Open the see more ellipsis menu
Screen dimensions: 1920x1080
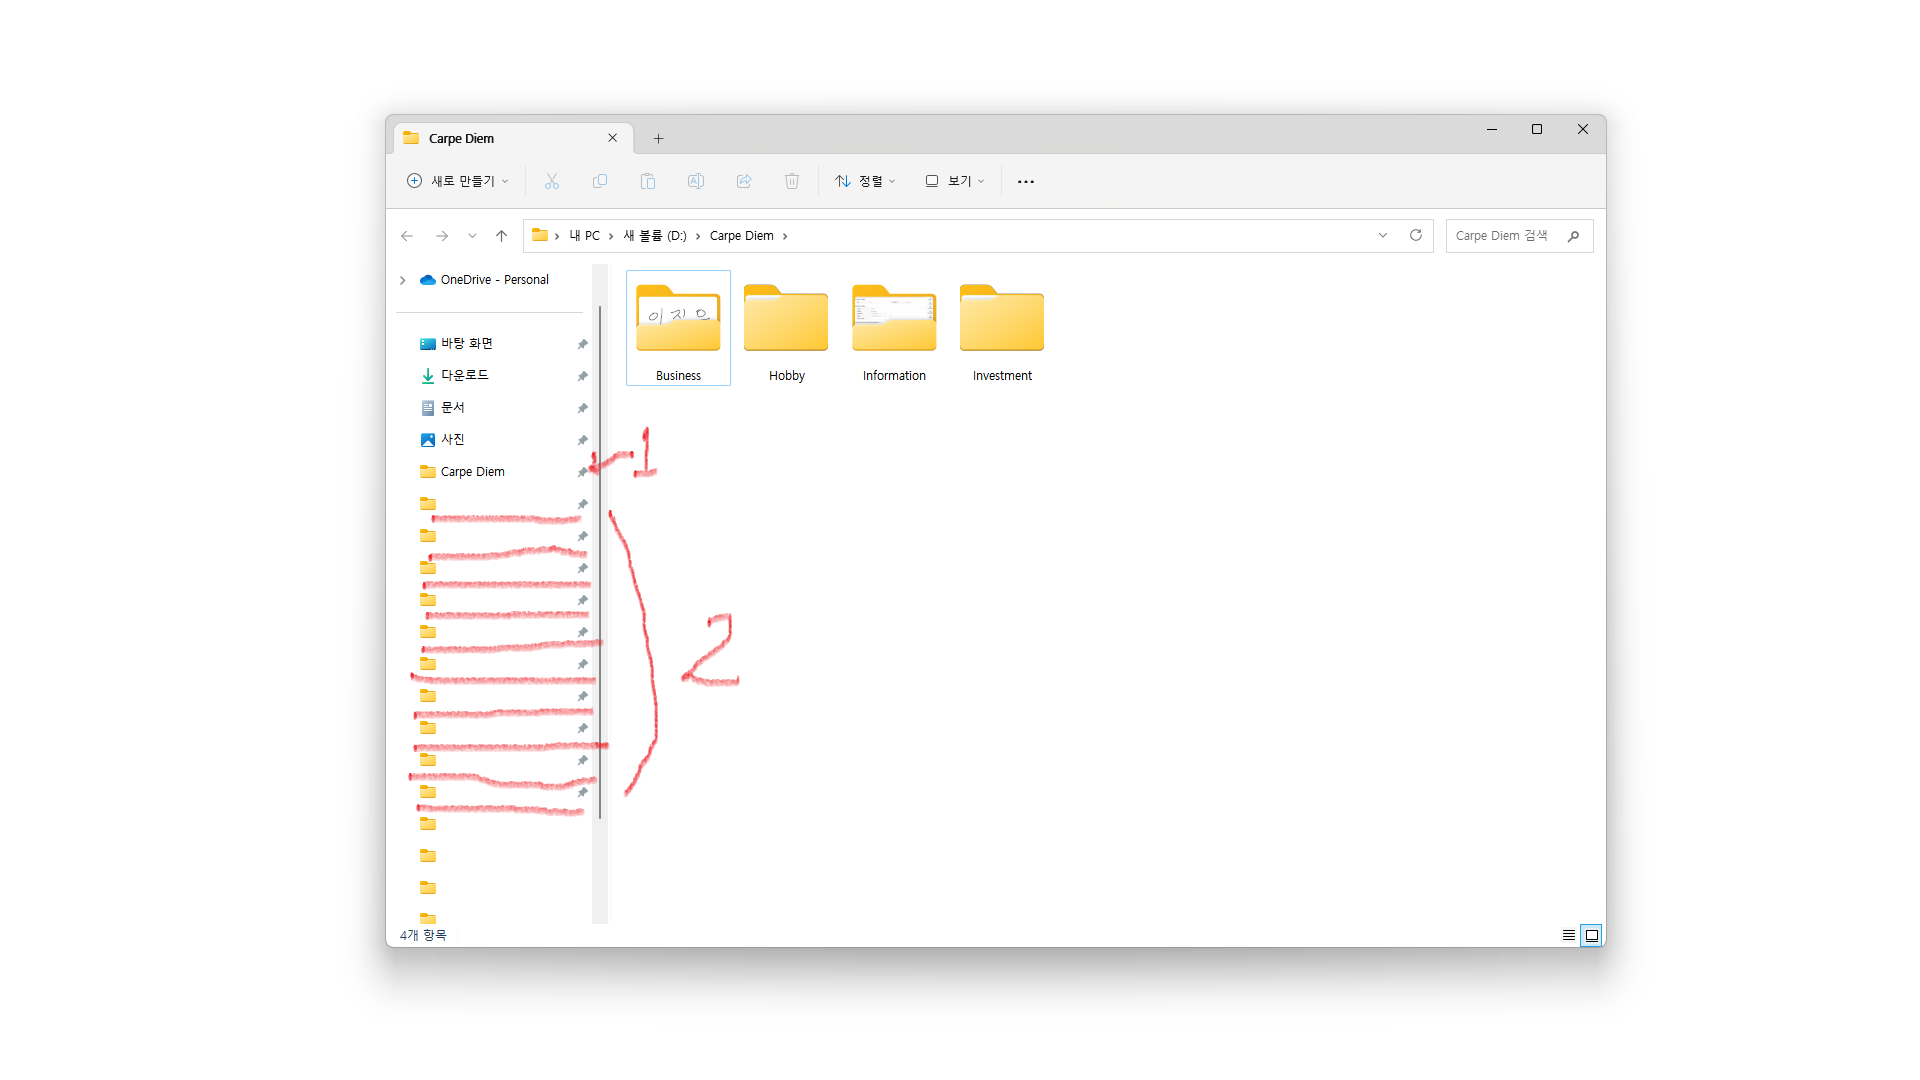pos(1026,181)
